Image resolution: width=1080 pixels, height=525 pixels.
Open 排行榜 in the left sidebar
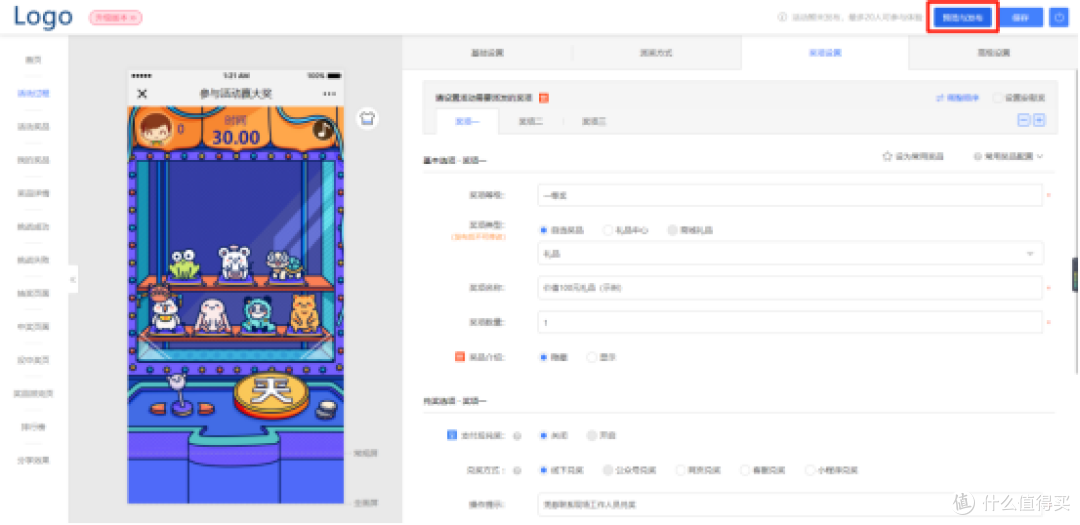point(34,426)
